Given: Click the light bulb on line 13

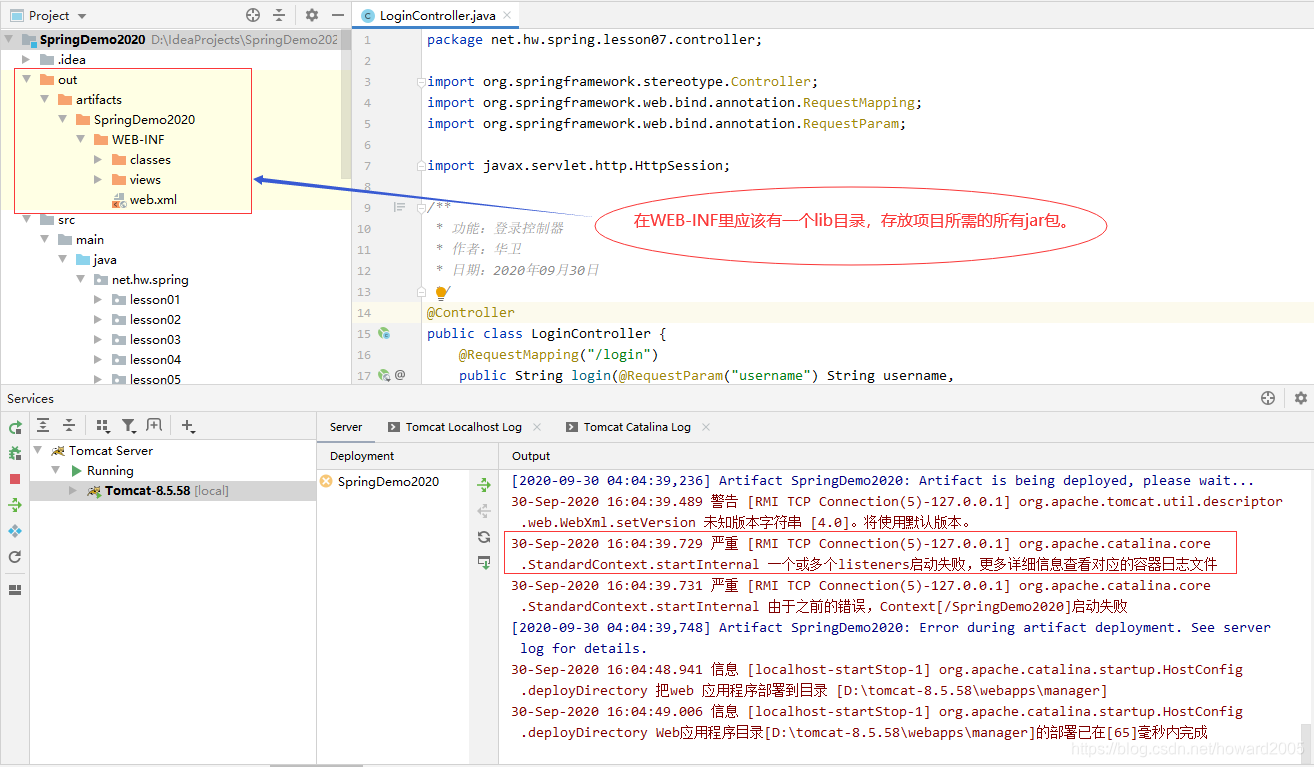Looking at the screenshot, I should pyautogui.click(x=441, y=292).
